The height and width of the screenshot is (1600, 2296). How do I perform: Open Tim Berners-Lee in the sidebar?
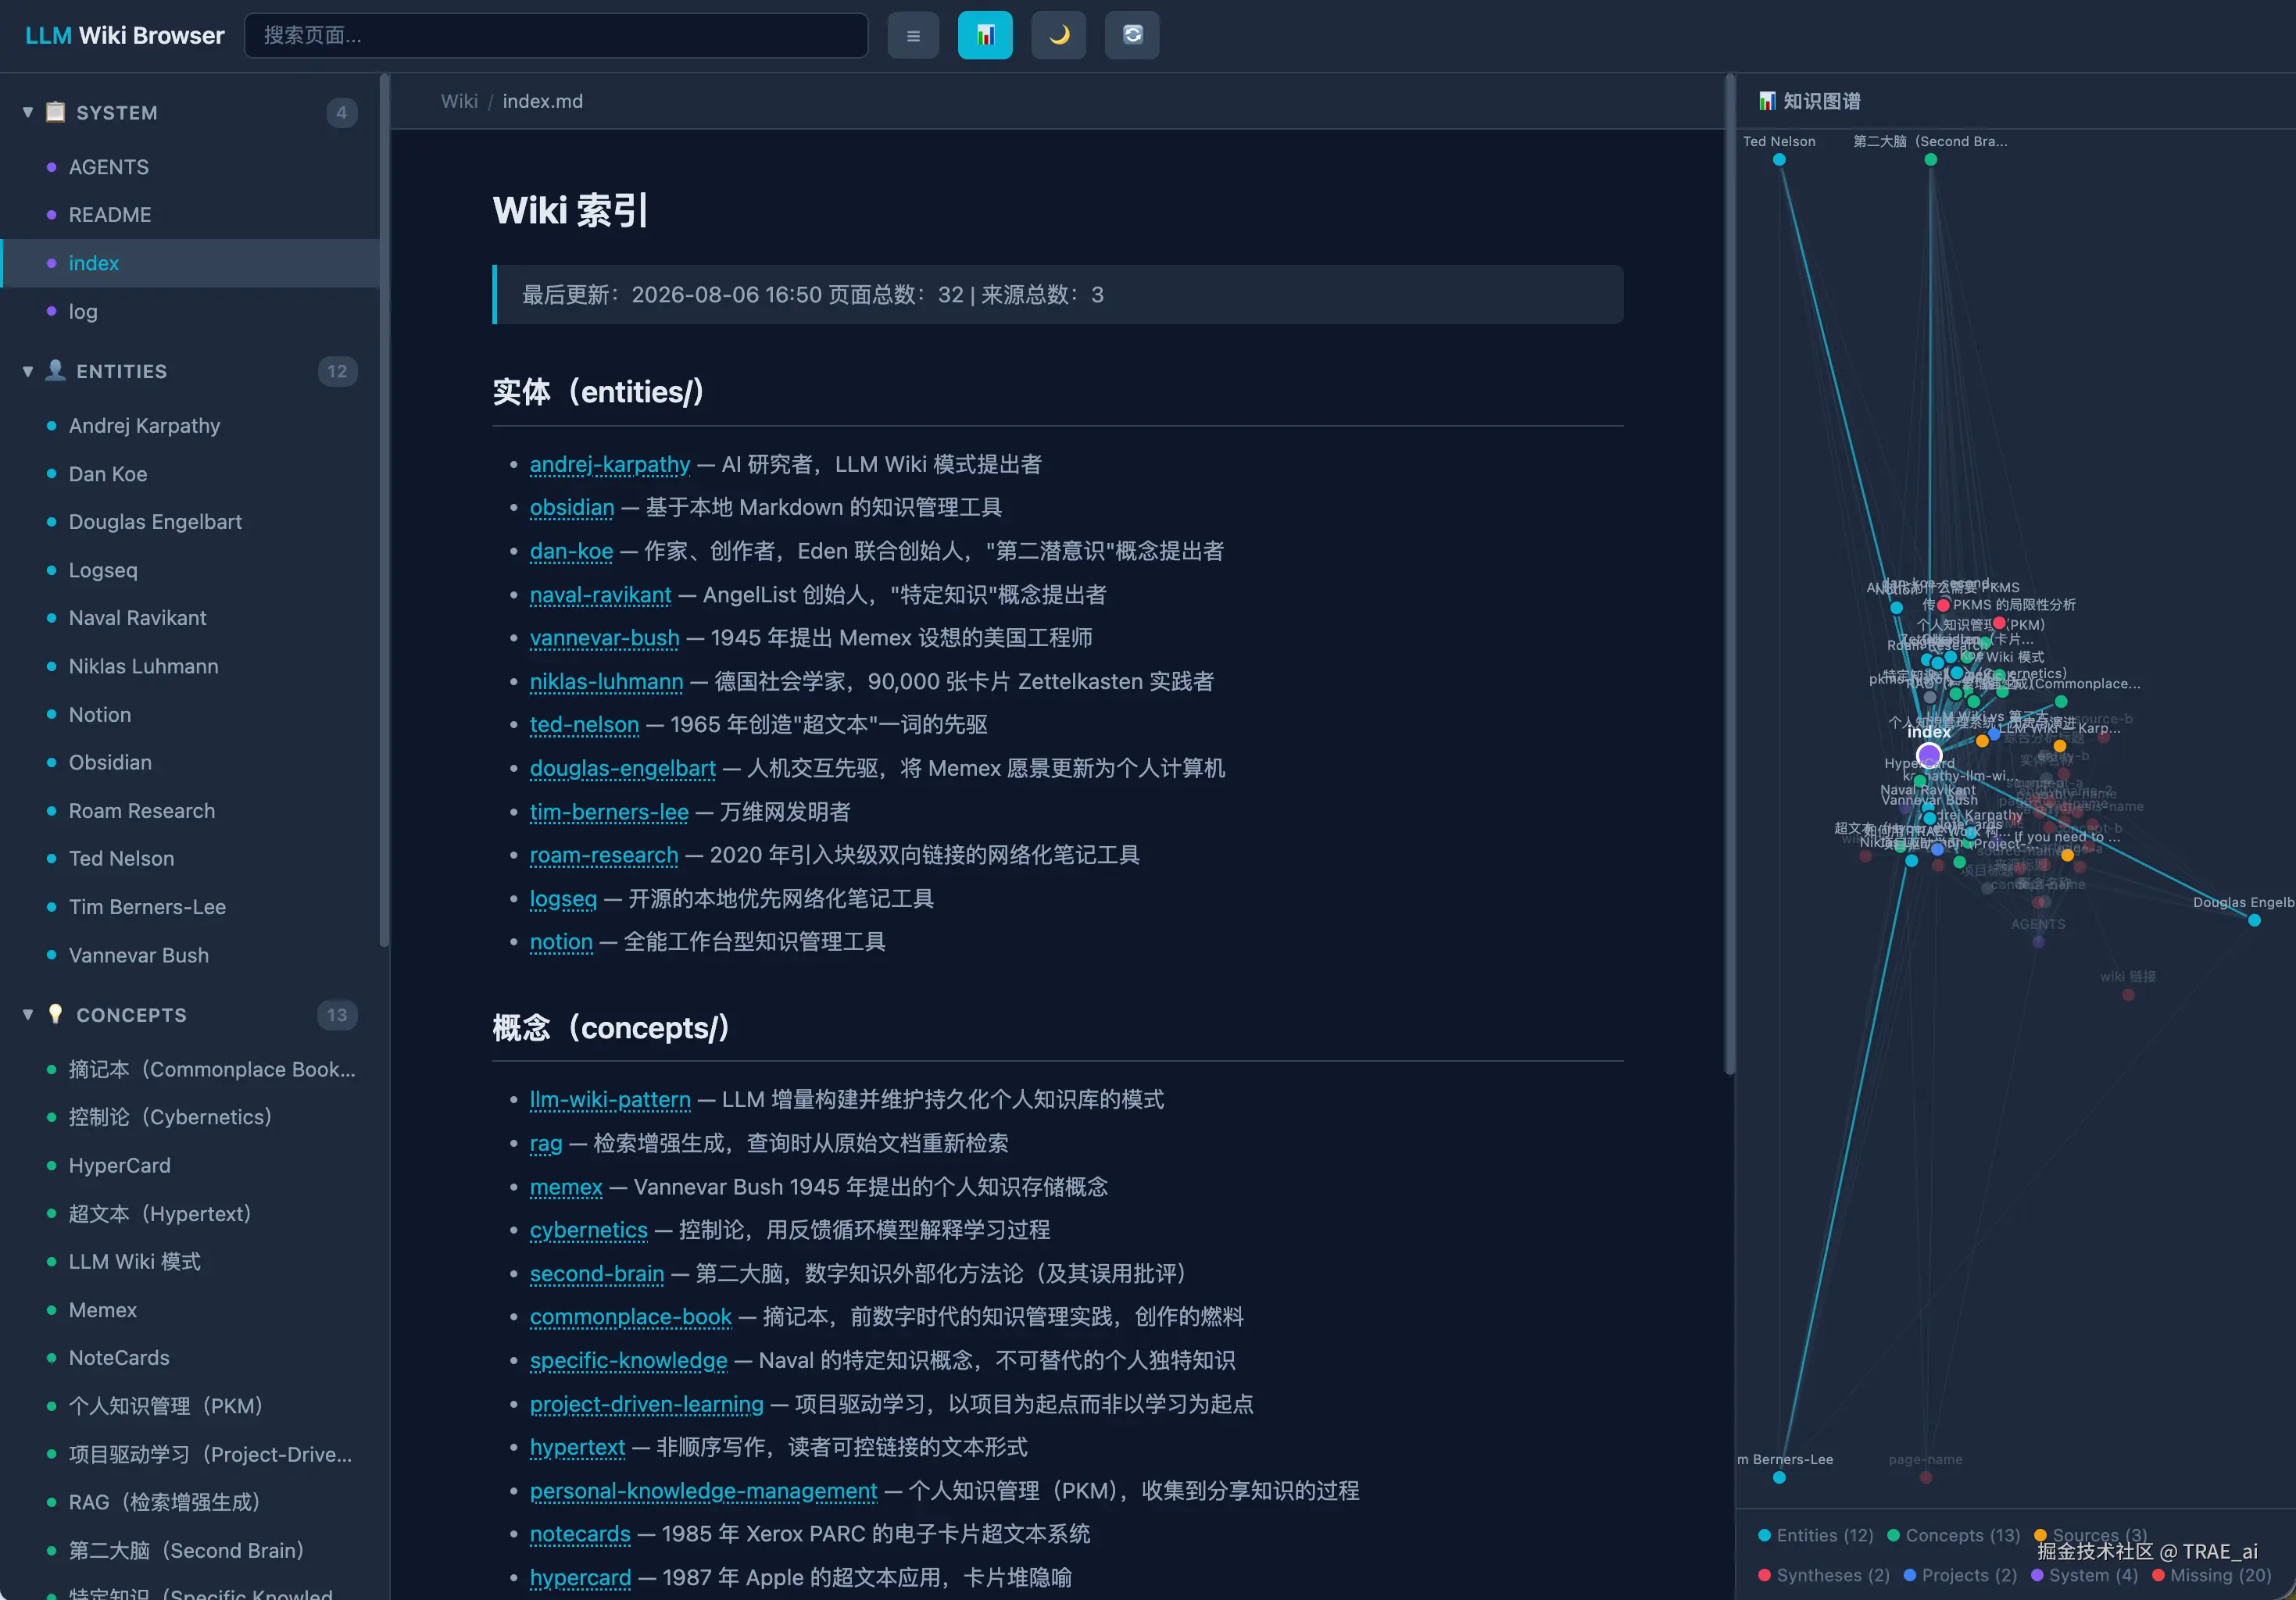click(190, 907)
